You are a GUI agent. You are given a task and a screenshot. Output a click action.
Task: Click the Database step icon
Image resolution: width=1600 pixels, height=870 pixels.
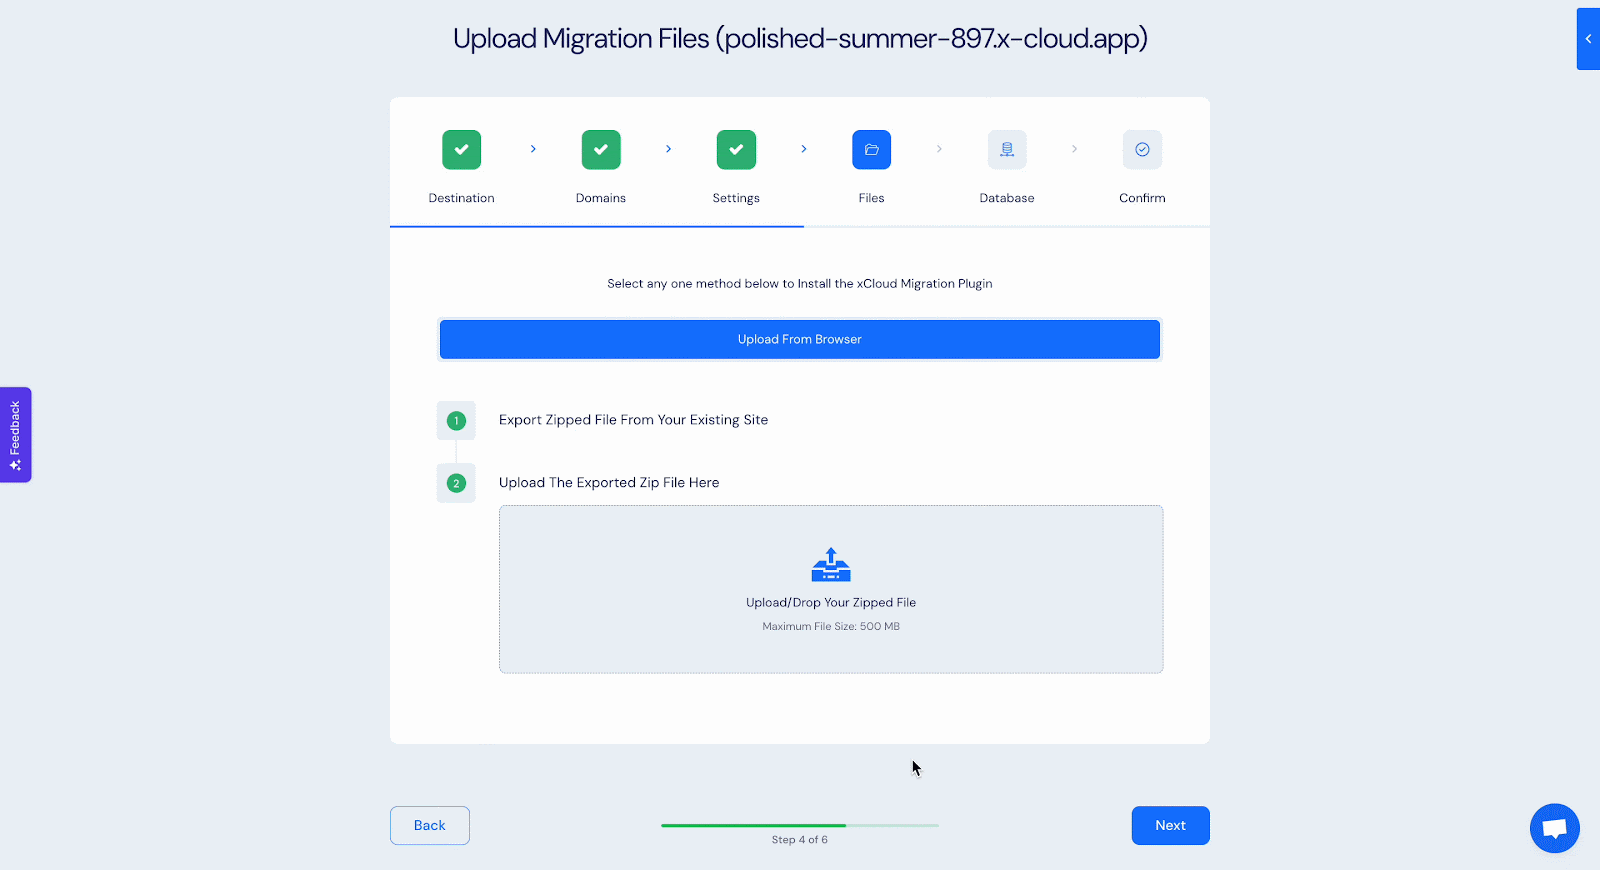1007,150
